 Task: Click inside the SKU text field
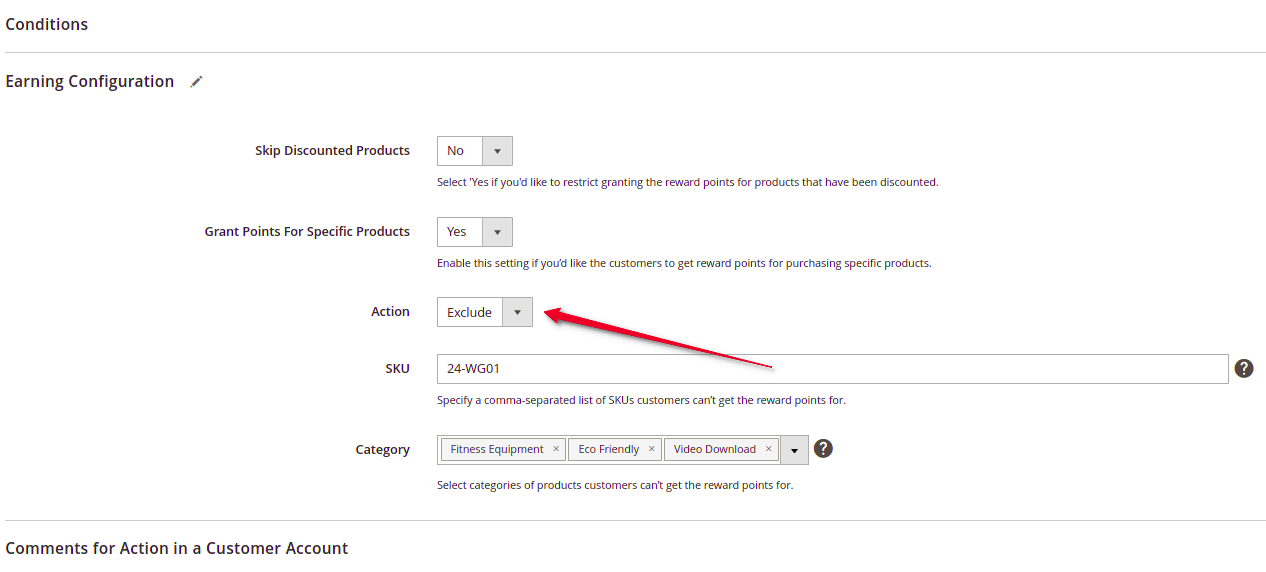[x=832, y=368]
